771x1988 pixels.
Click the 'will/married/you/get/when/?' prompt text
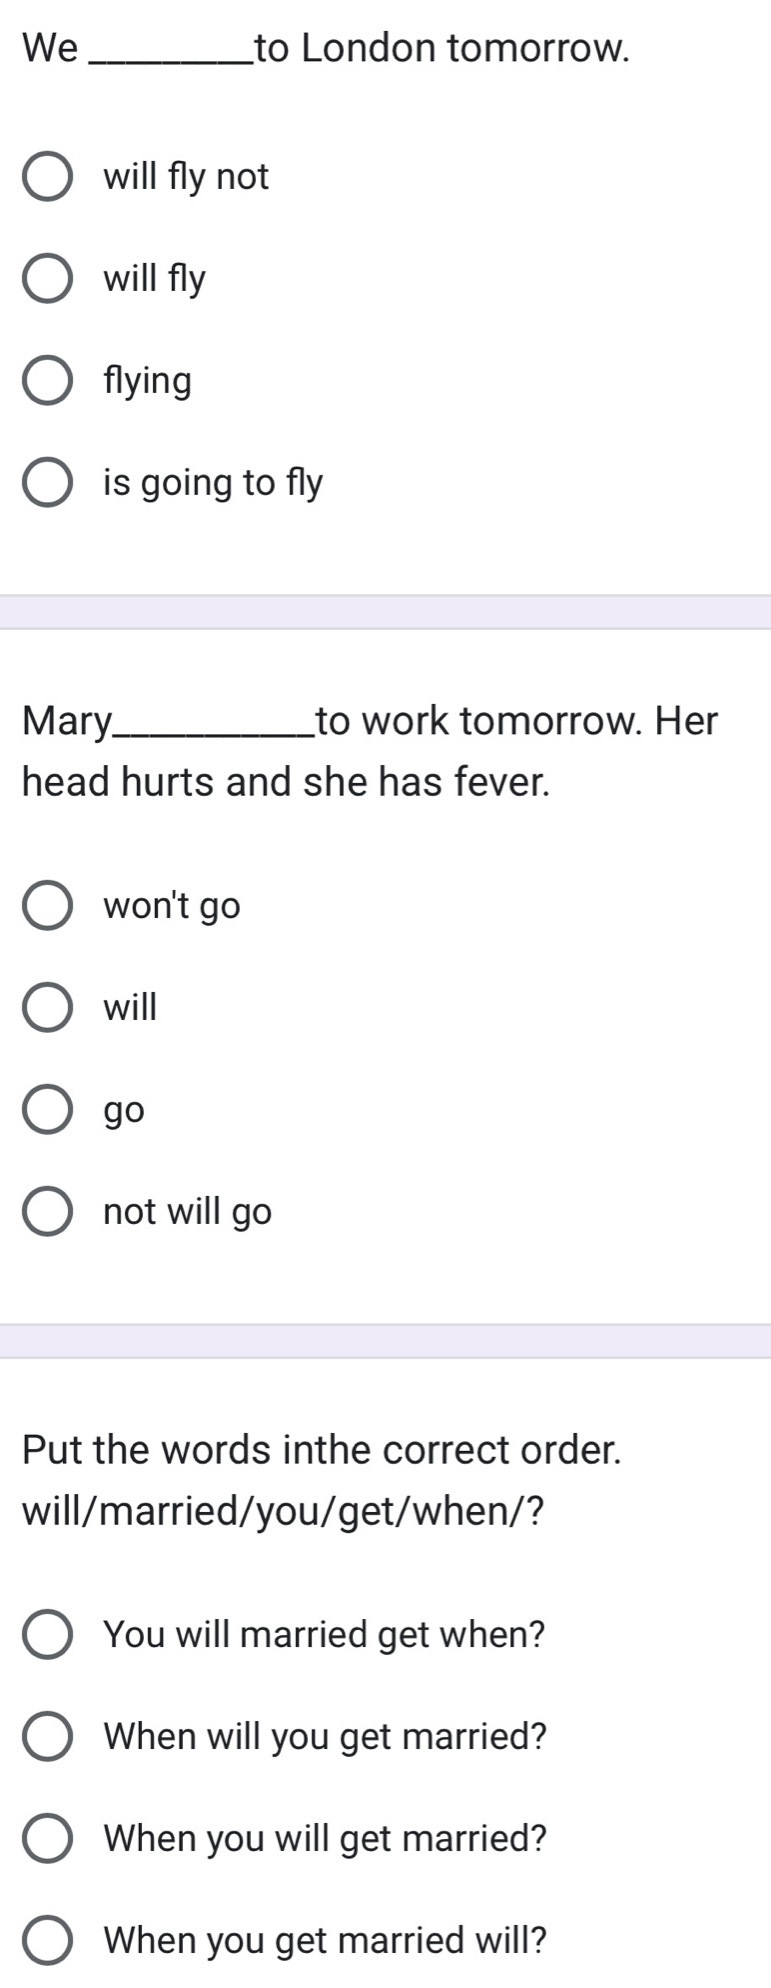coord(284,1511)
